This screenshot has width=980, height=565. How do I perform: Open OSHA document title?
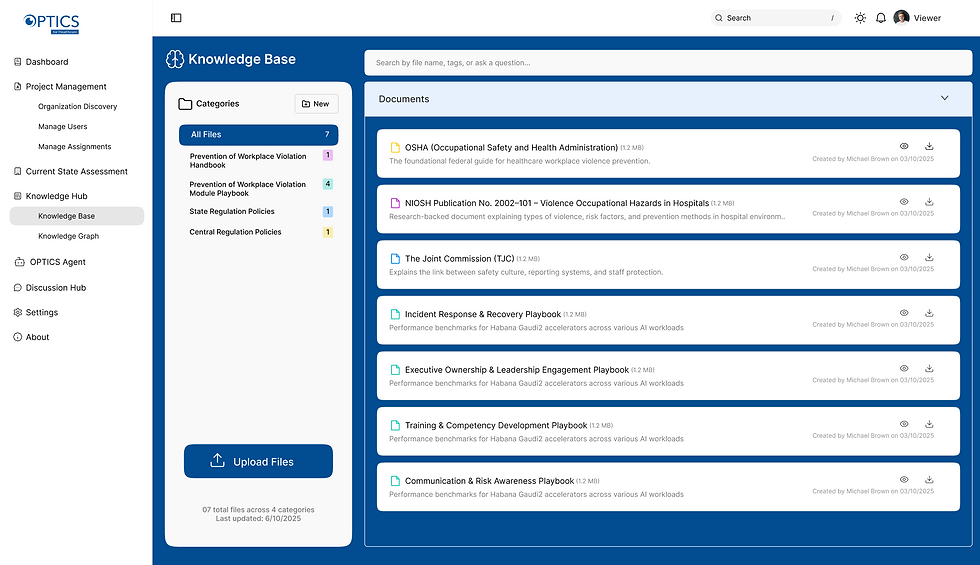(511, 148)
